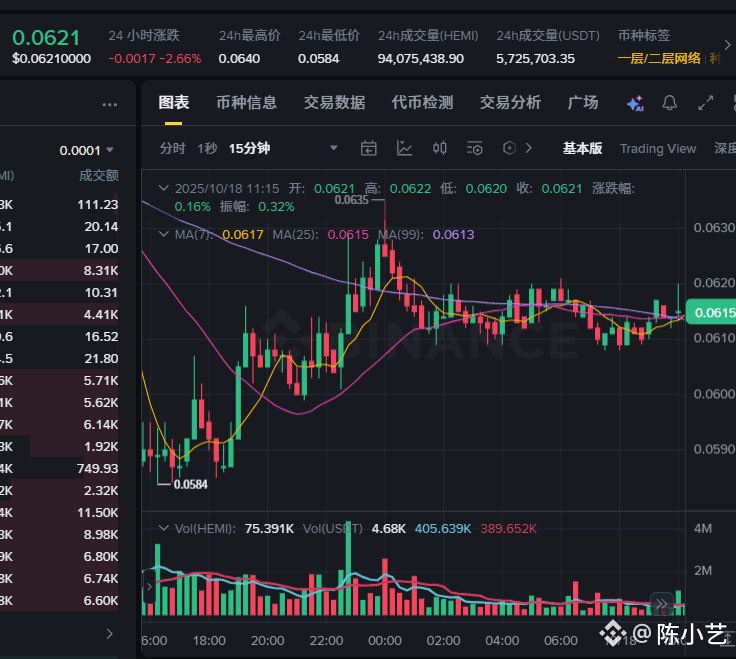Image resolution: width=736 pixels, height=659 pixels.
Task: Open the AI assistant sparkle icon
Action: pyautogui.click(x=635, y=103)
